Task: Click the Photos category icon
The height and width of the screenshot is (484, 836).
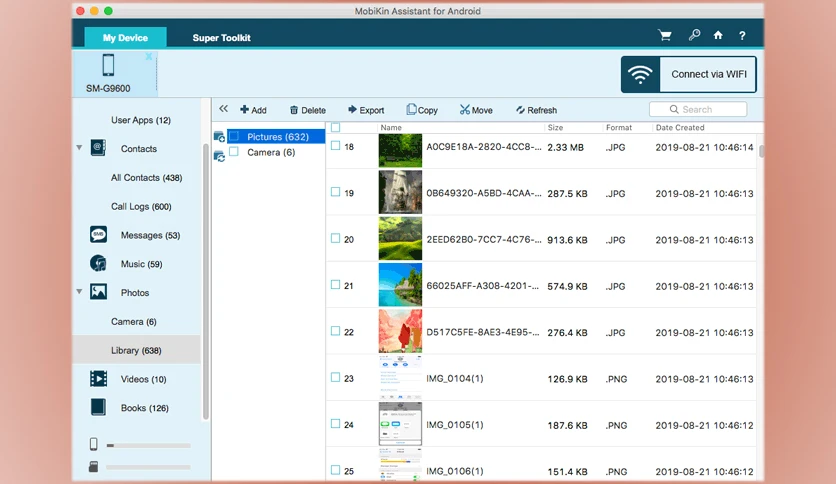Action: click(x=98, y=292)
